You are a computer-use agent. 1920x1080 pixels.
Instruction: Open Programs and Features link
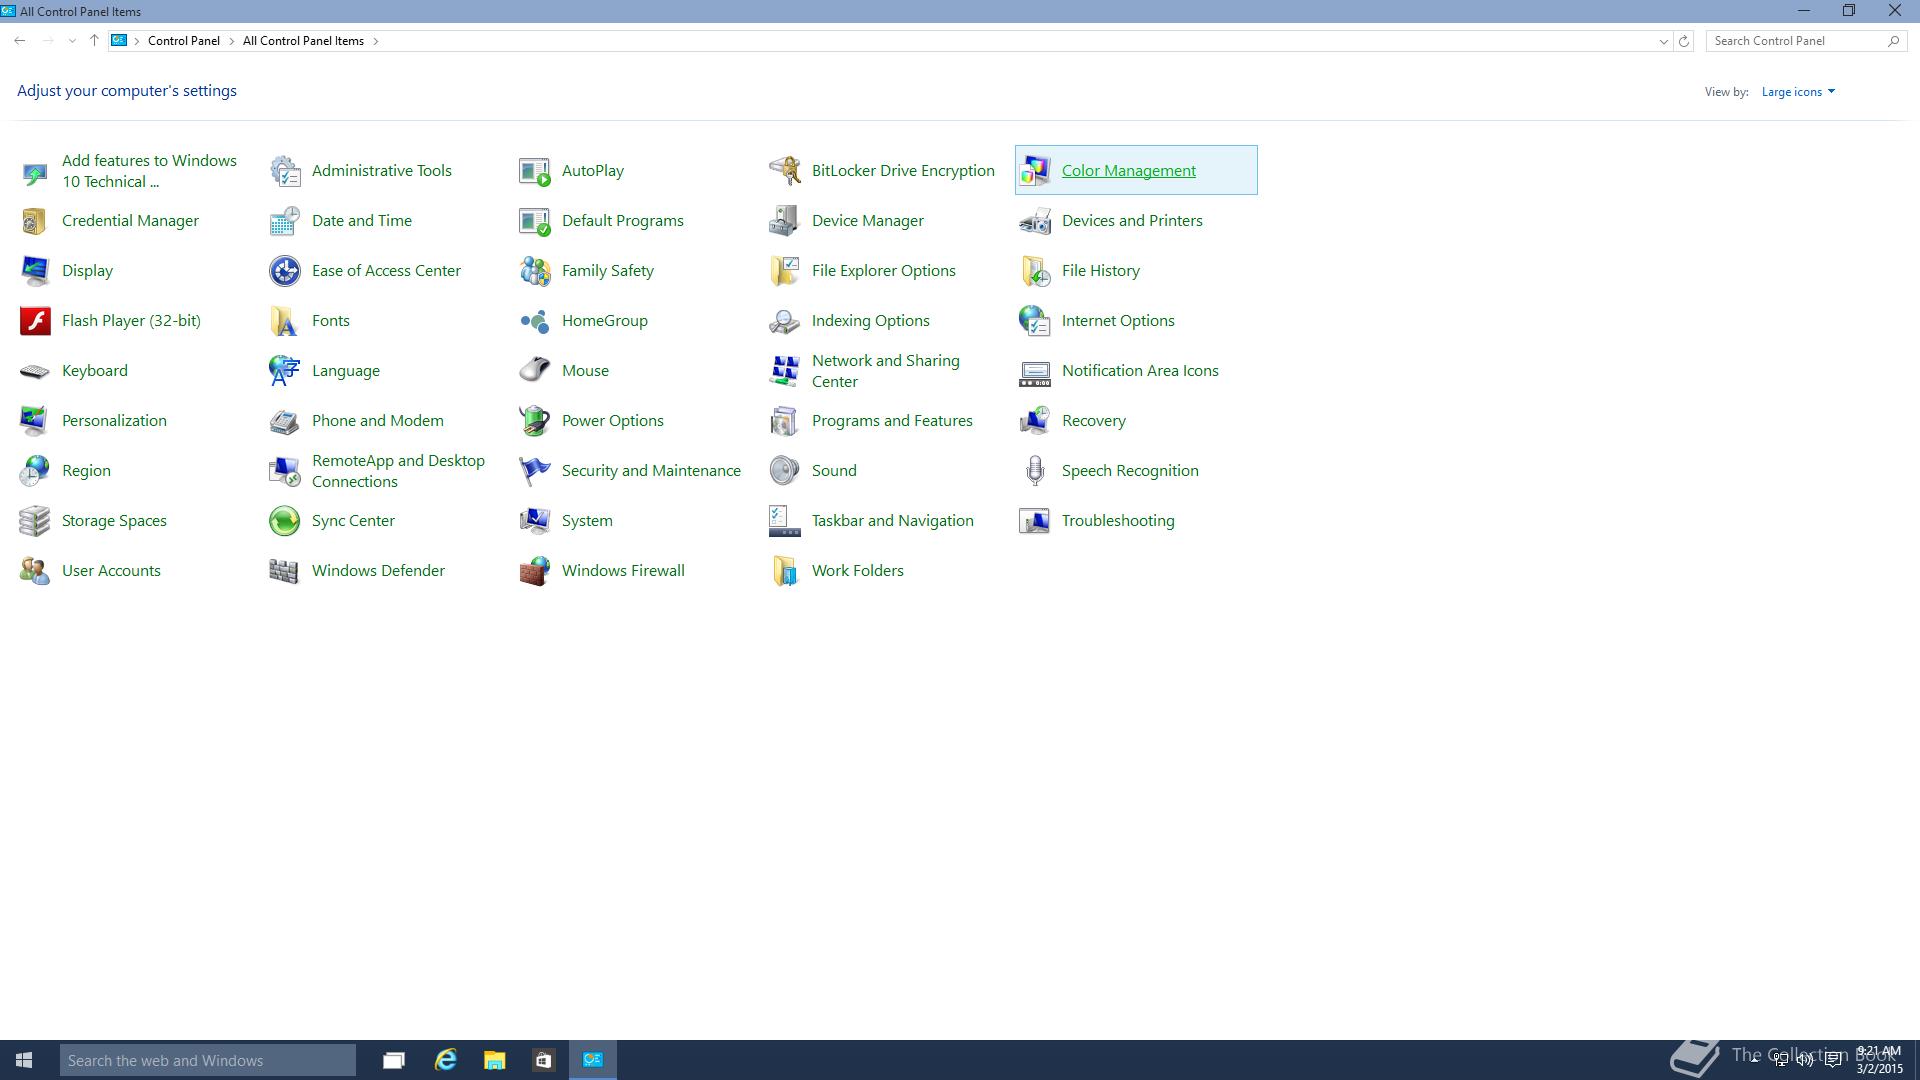(892, 421)
